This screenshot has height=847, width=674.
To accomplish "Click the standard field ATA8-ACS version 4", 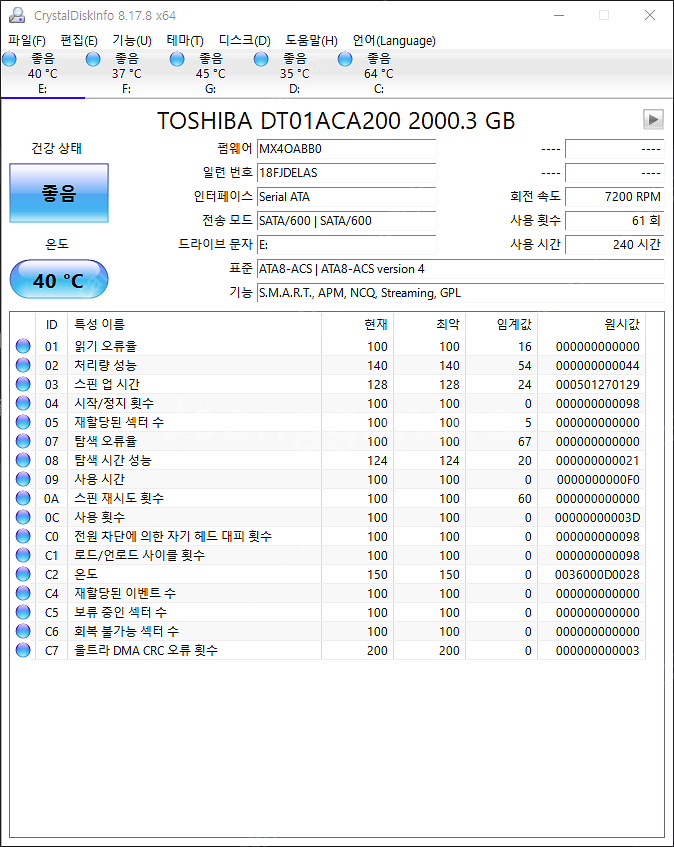I will point(460,268).
